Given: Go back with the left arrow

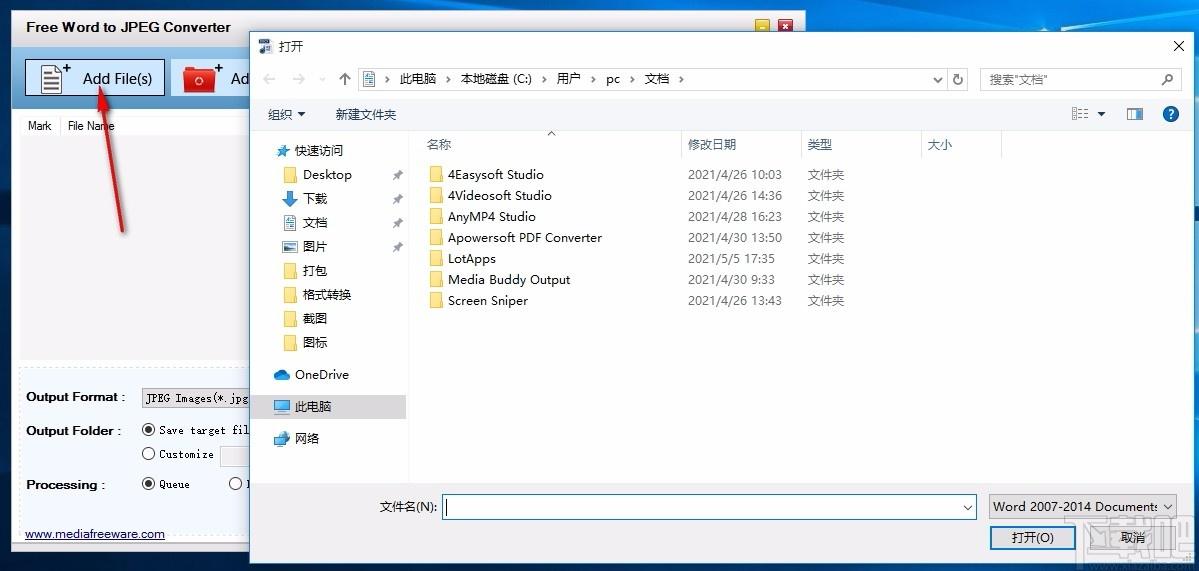Looking at the screenshot, I should point(268,79).
